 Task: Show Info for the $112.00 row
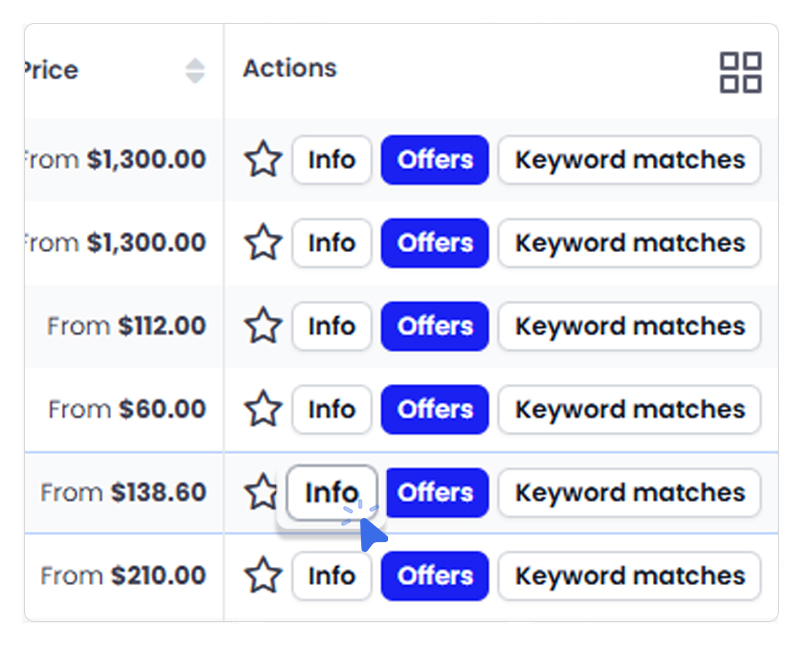(331, 326)
